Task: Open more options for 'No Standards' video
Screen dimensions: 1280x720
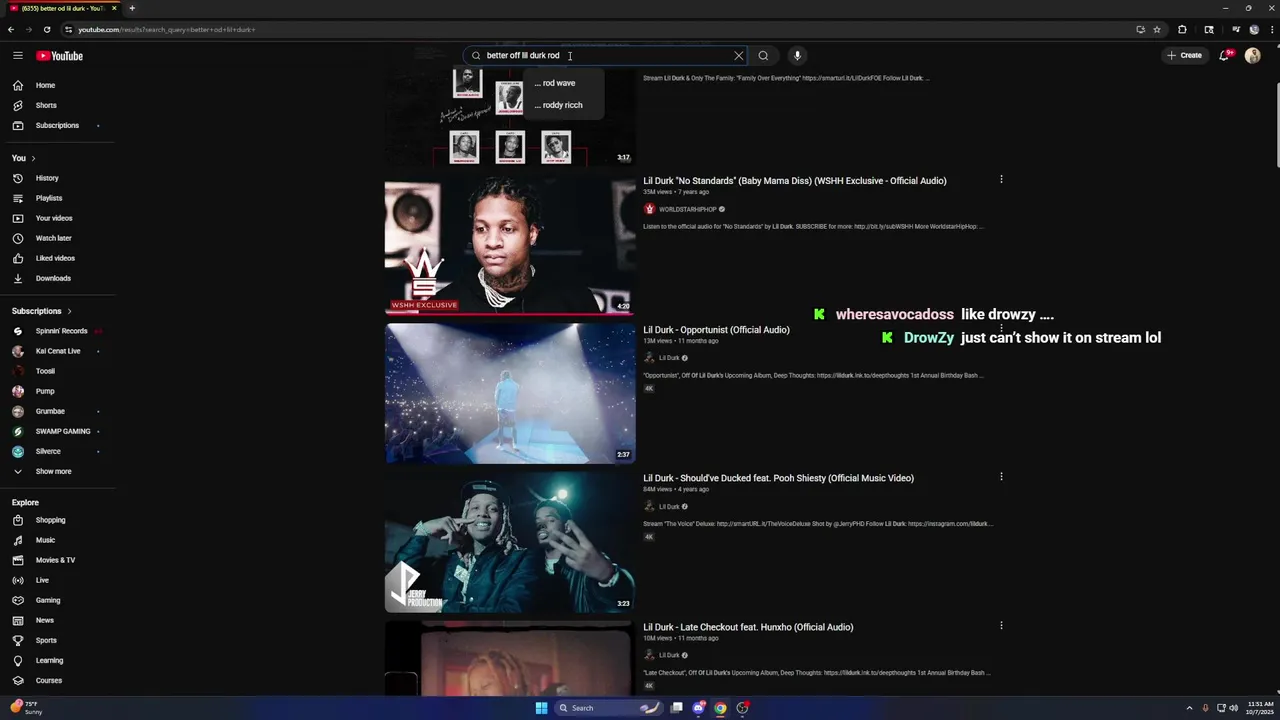Action: pyautogui.click(x=1001, y=180)
